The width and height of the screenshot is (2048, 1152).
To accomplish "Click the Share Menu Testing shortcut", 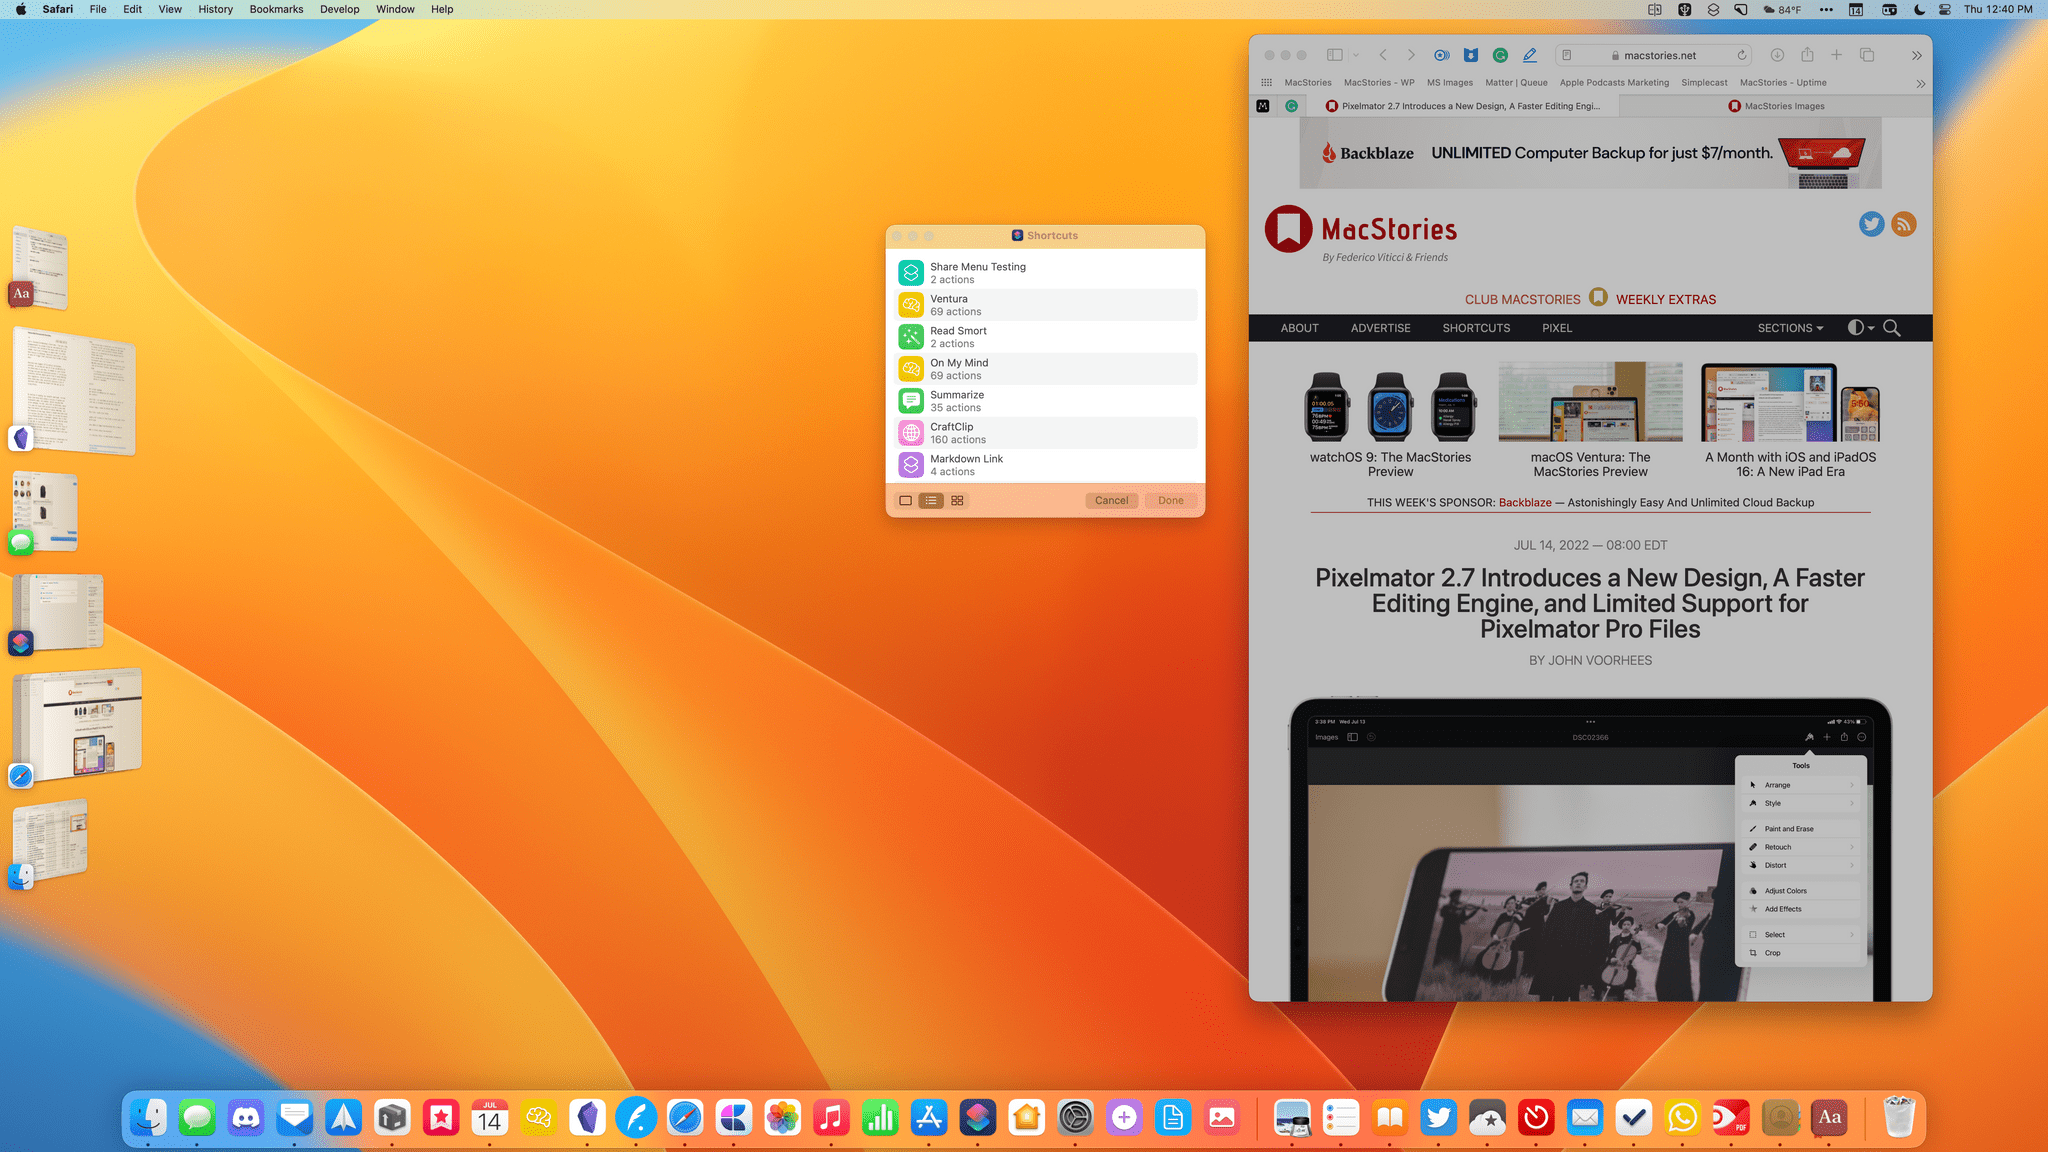I will click(x=1045, y=271).
